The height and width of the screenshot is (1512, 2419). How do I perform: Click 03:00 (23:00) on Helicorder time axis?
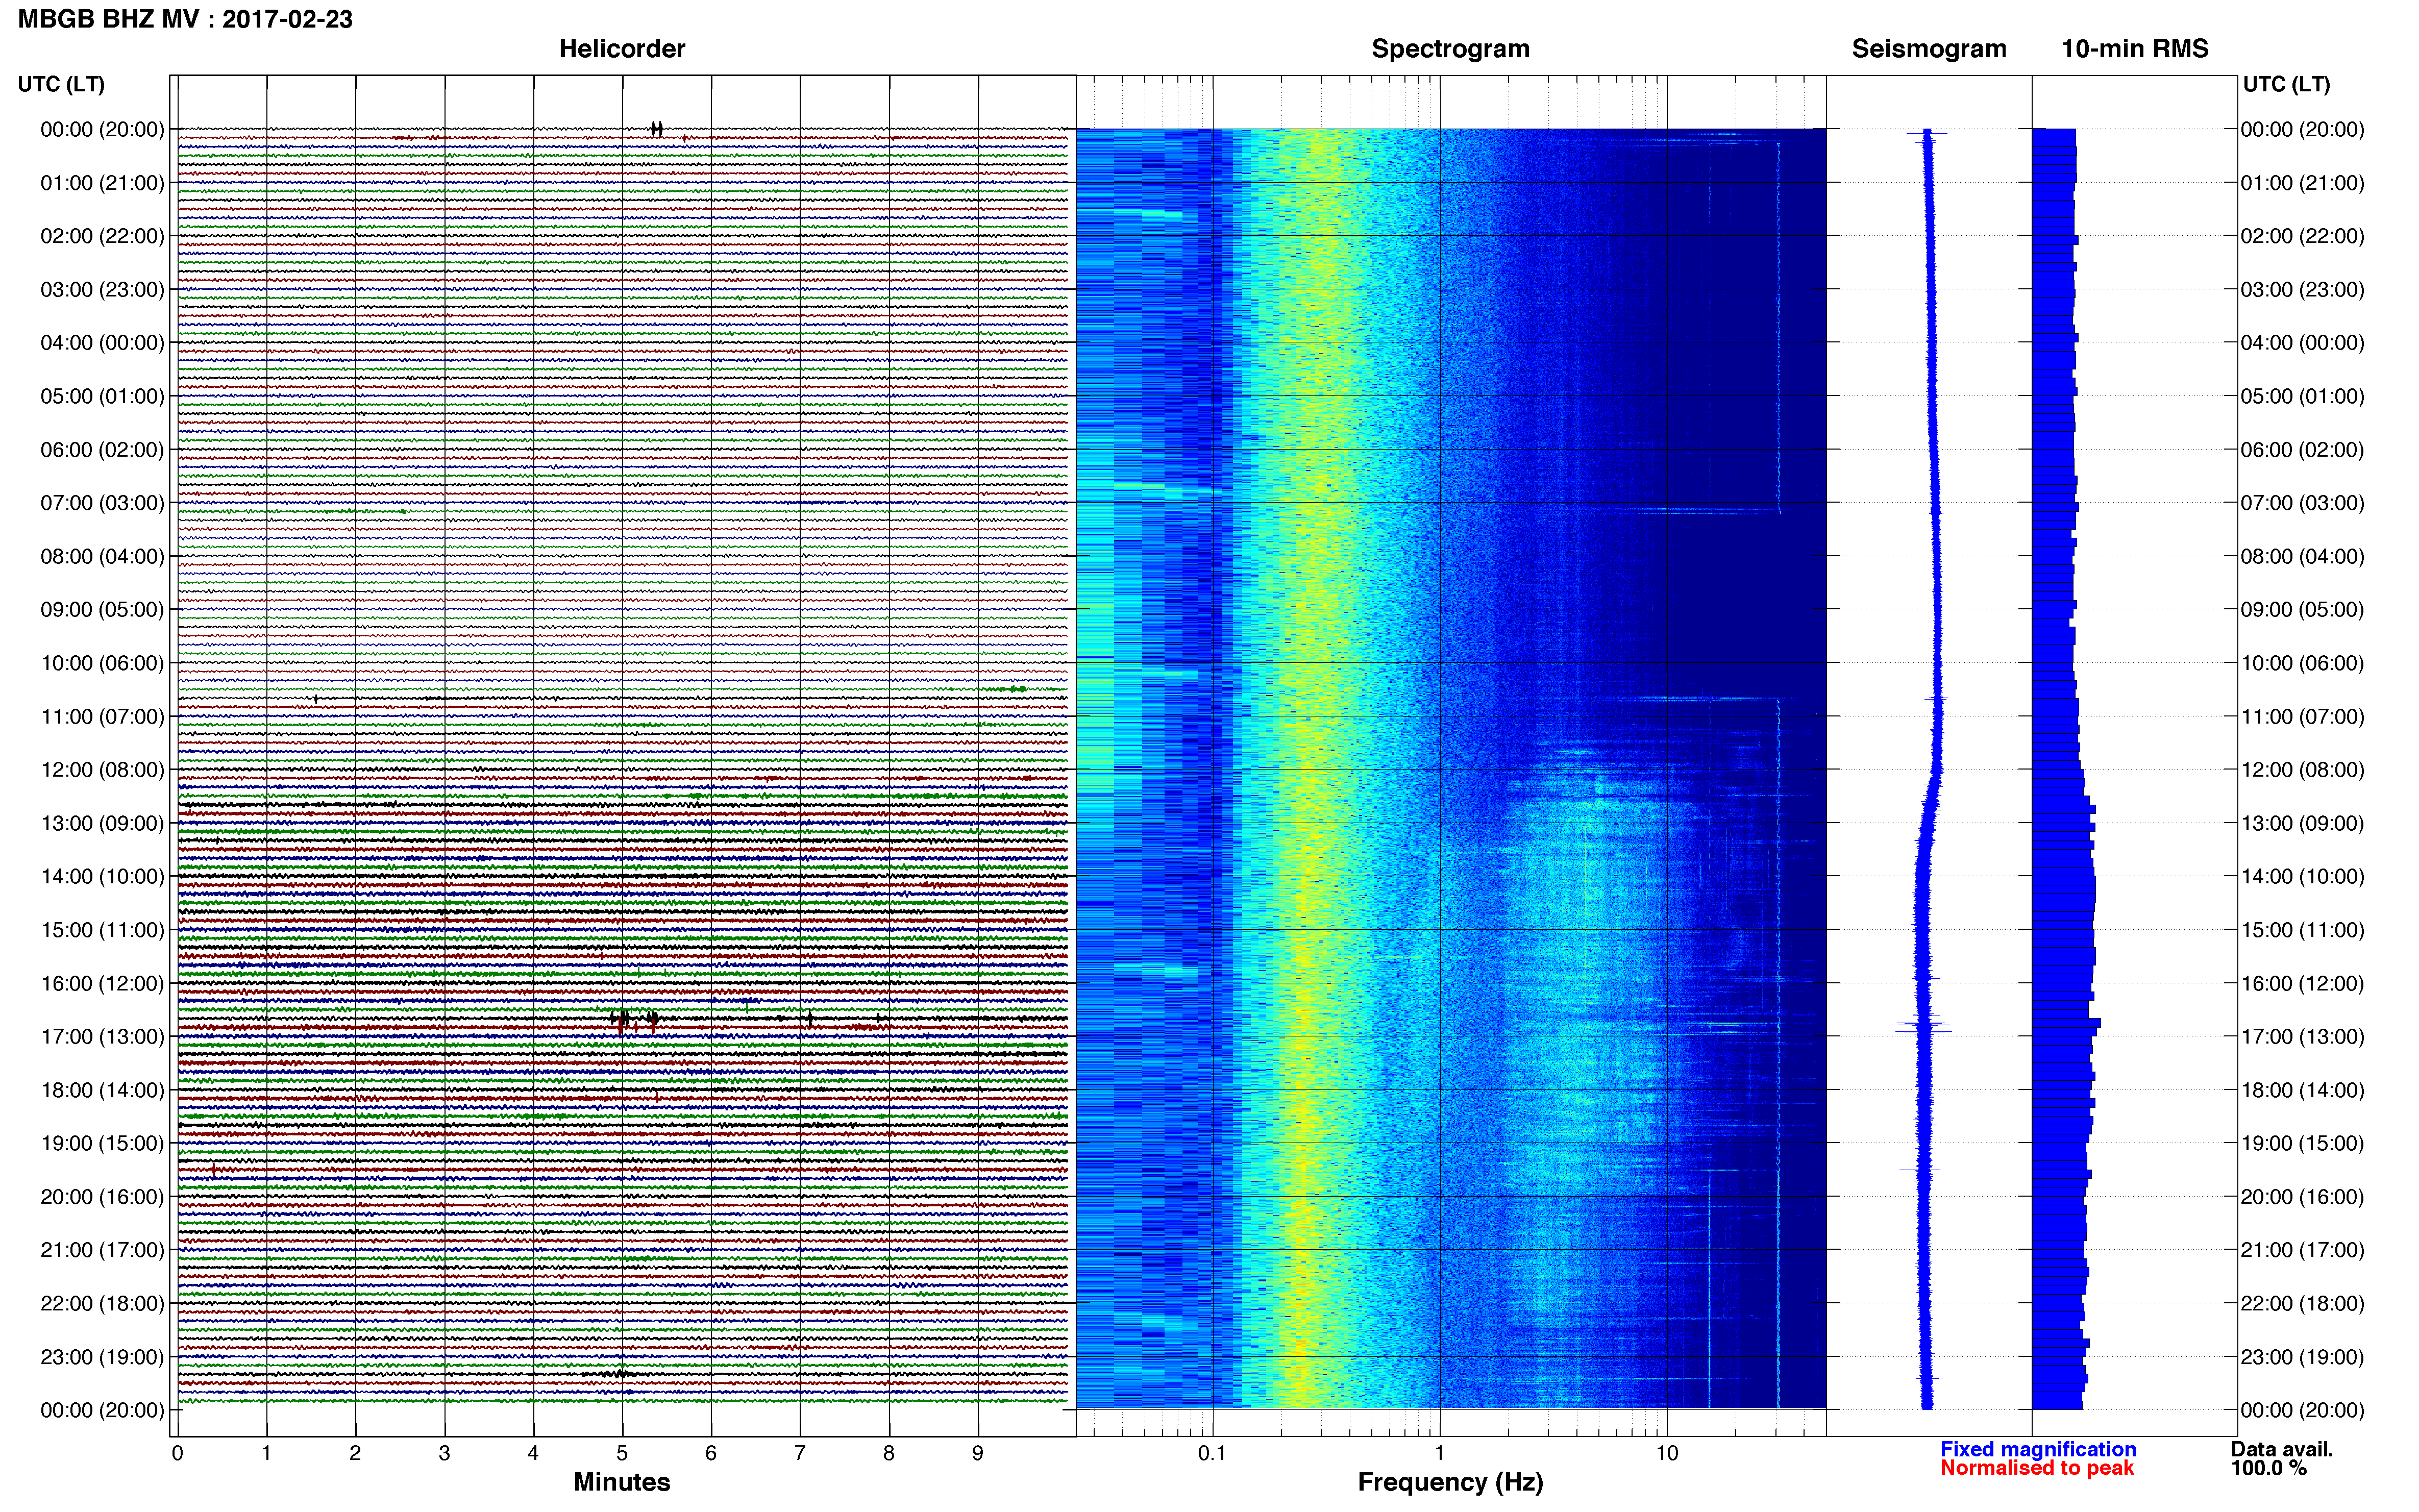click(x=102, y=290)
